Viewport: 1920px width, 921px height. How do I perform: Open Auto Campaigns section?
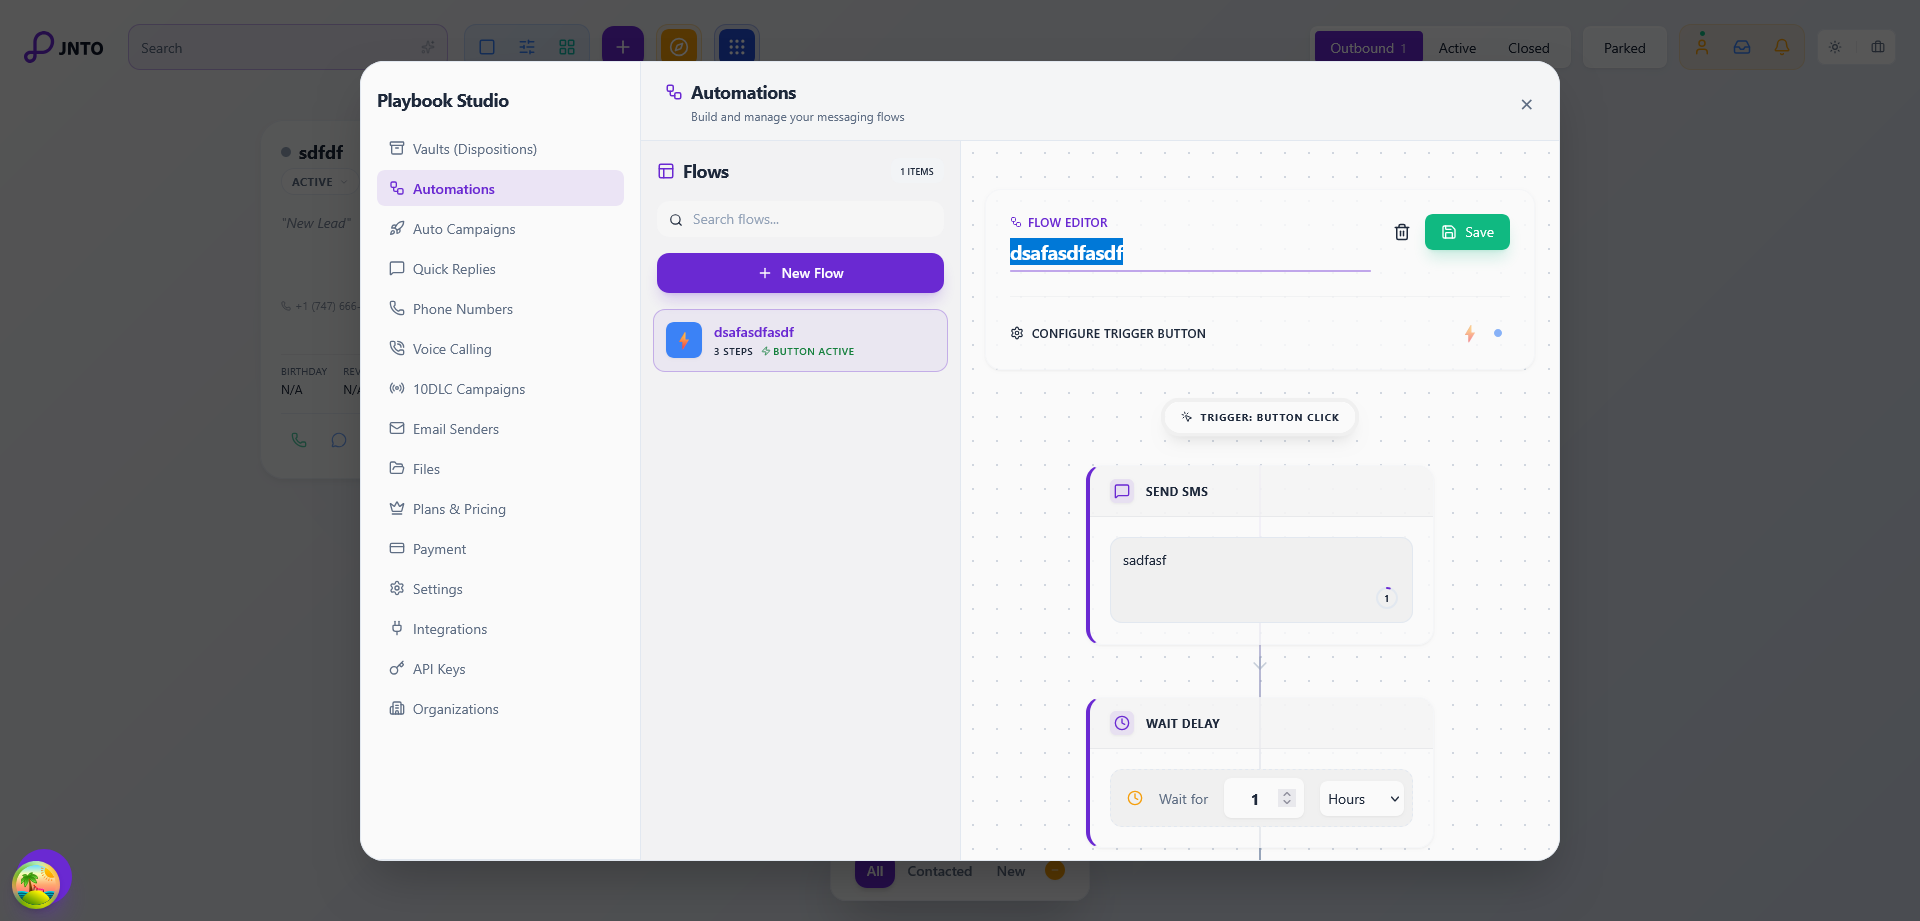[x=500, y=229]
